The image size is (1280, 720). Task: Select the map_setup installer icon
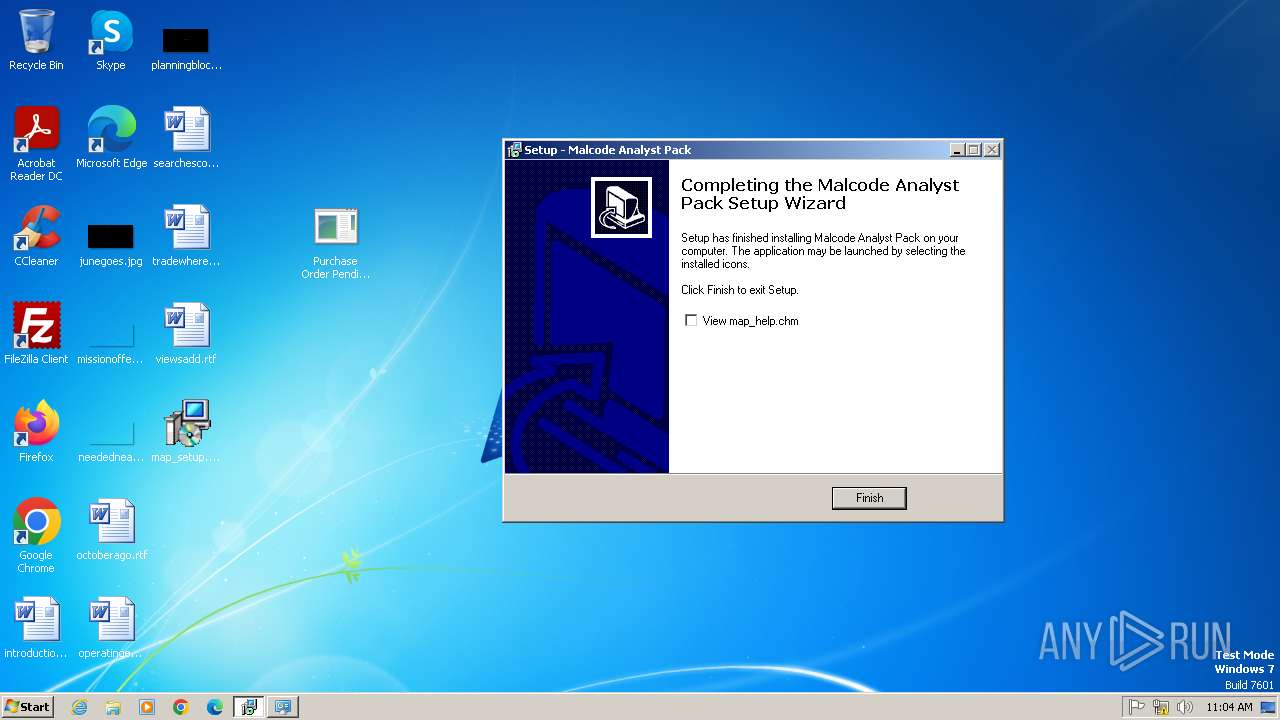(186, 432)
